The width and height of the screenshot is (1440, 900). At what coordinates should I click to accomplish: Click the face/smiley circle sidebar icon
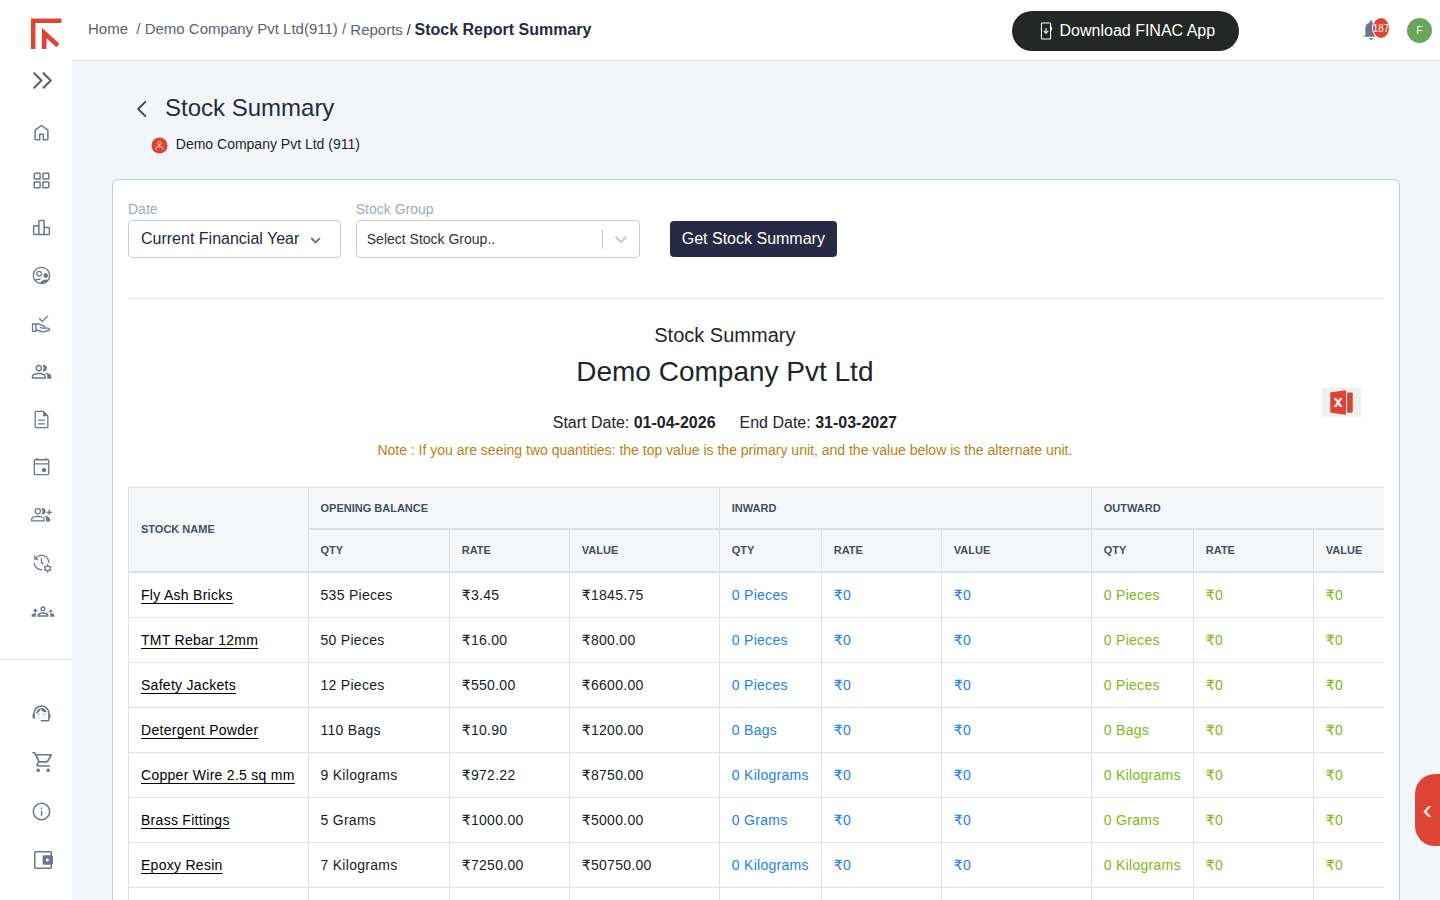[41, 276]
